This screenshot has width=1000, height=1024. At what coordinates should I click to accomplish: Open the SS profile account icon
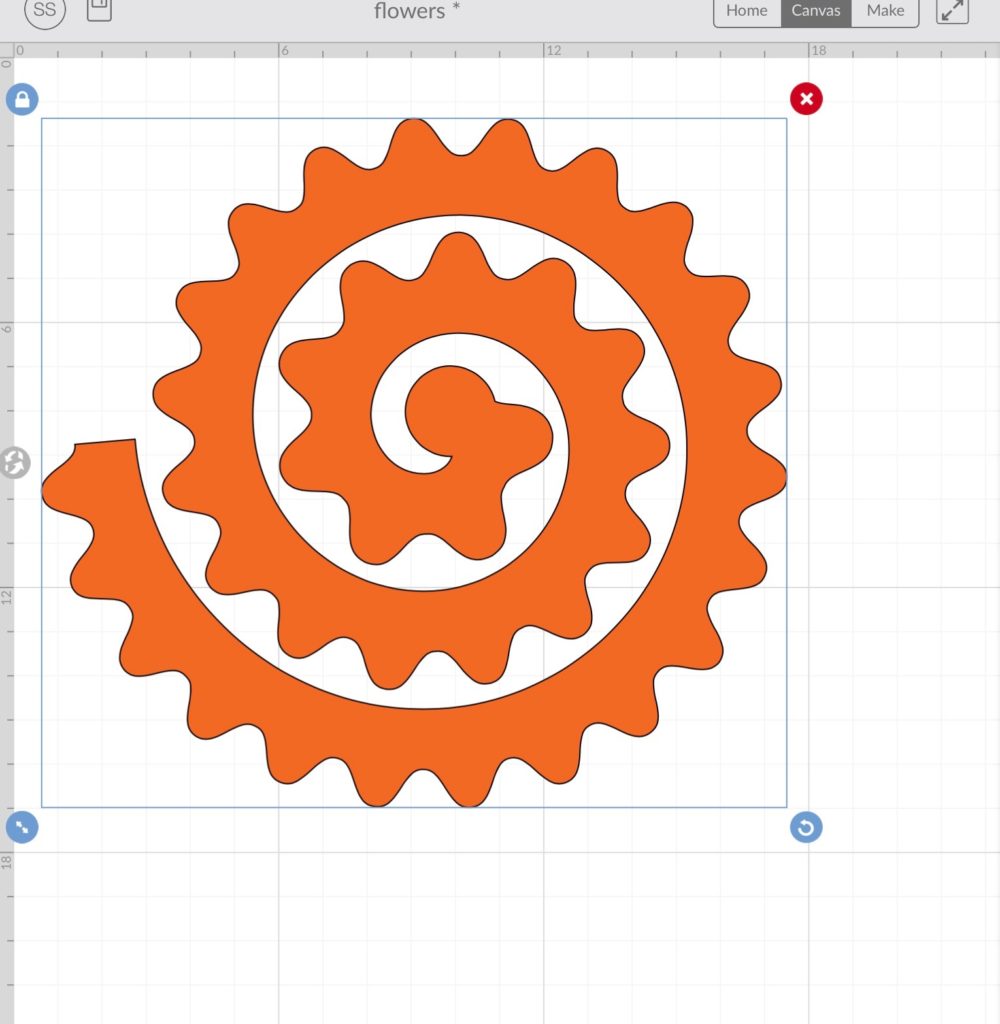tap(44, 10)
